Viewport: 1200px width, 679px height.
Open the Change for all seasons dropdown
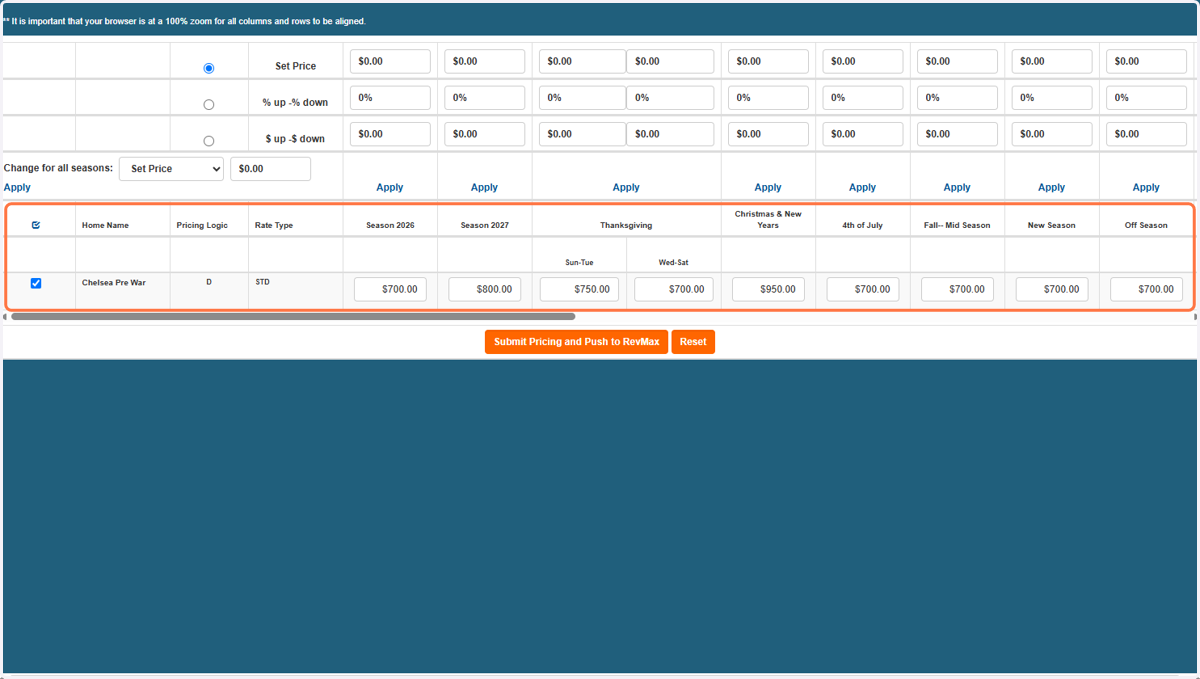(171, 169)
